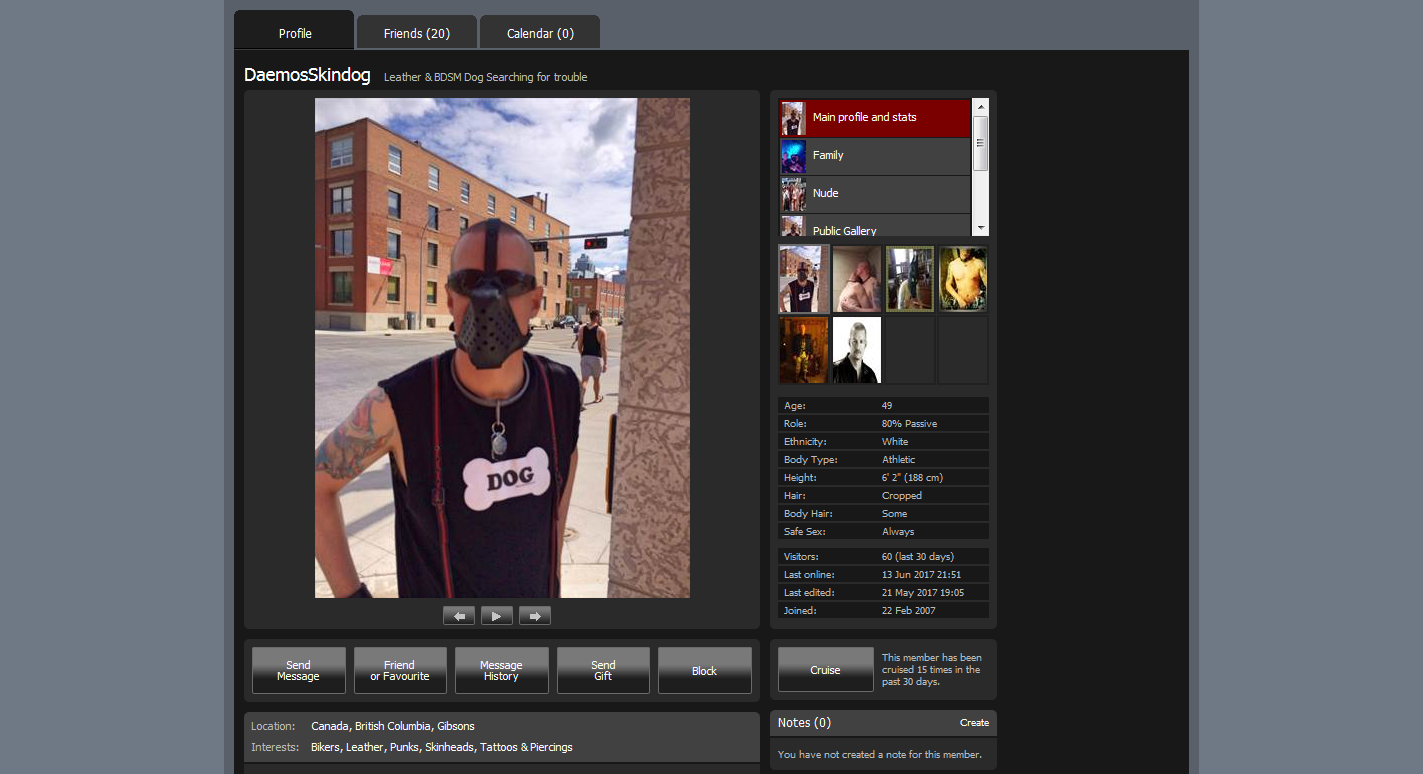Screen dimensions: 1423x774
Task: Open the Profile tab
Action: click(295, 33)
